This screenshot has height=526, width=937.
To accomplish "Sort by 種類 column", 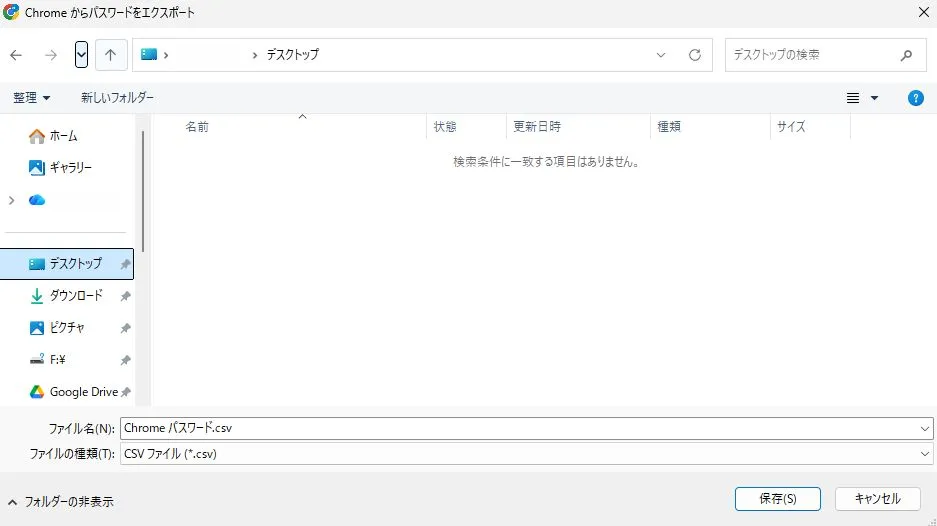I will pyautogui.click(x=669, y=127).
